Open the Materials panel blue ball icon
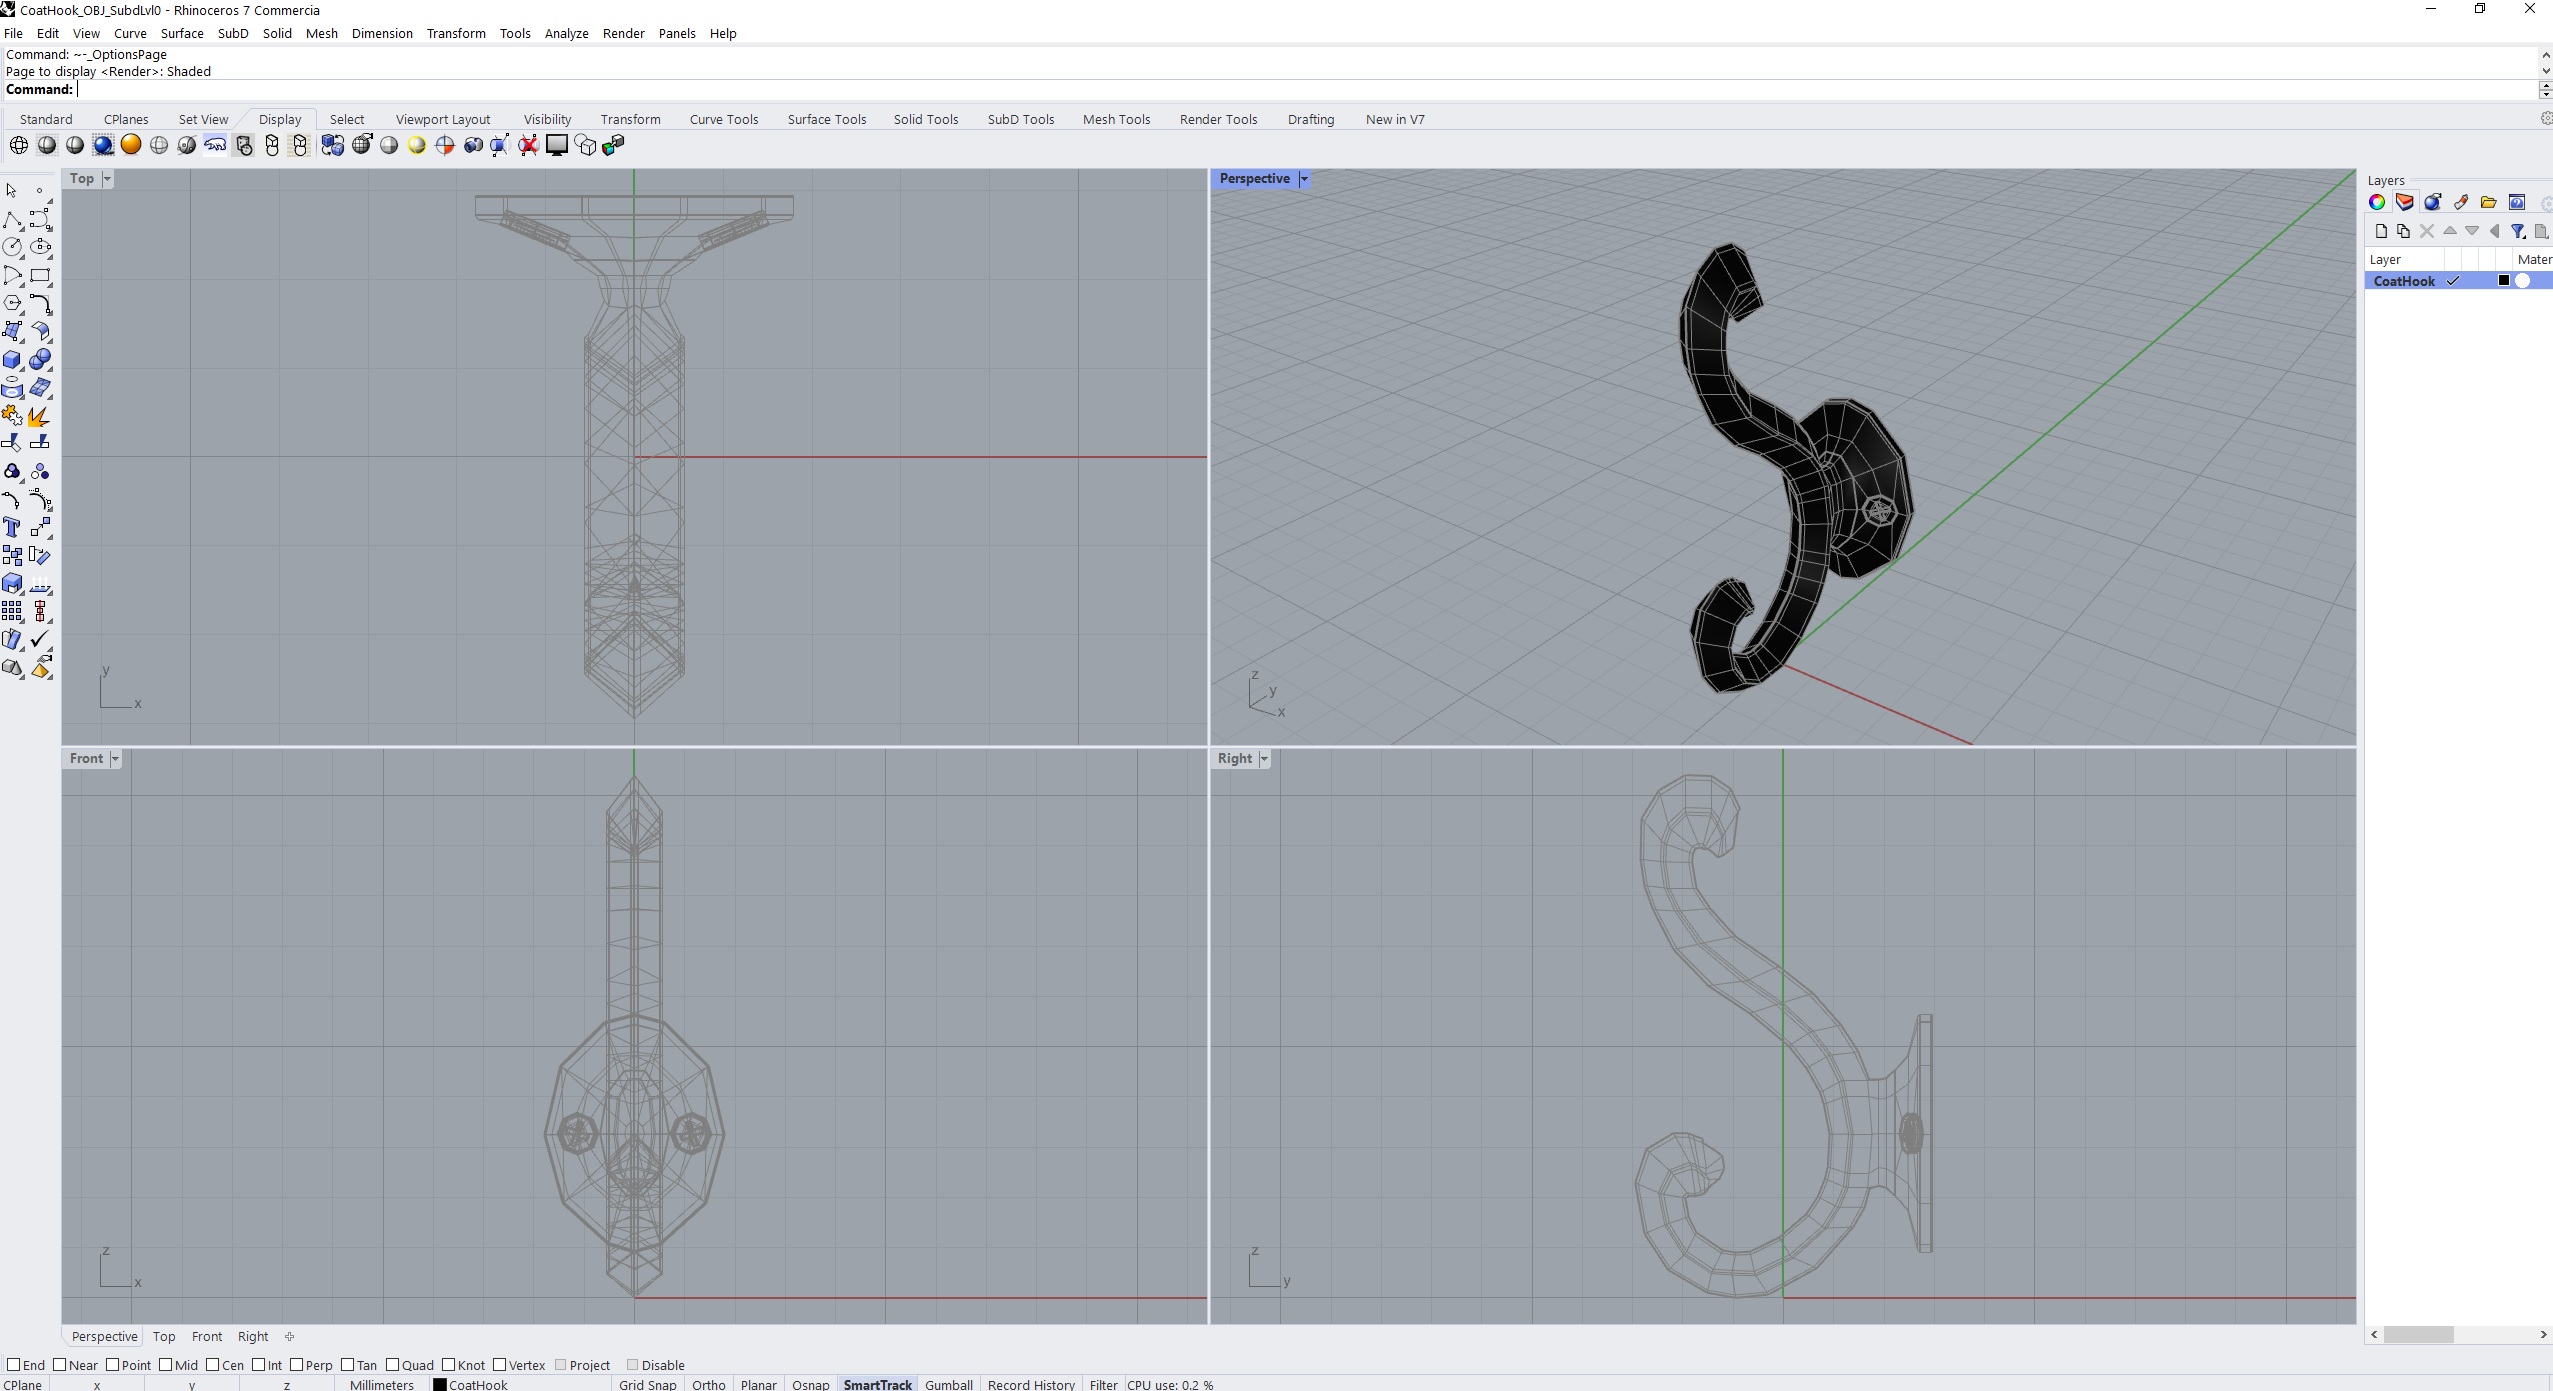The width and height of the screenshot is (2553, 1391). 2433,202
